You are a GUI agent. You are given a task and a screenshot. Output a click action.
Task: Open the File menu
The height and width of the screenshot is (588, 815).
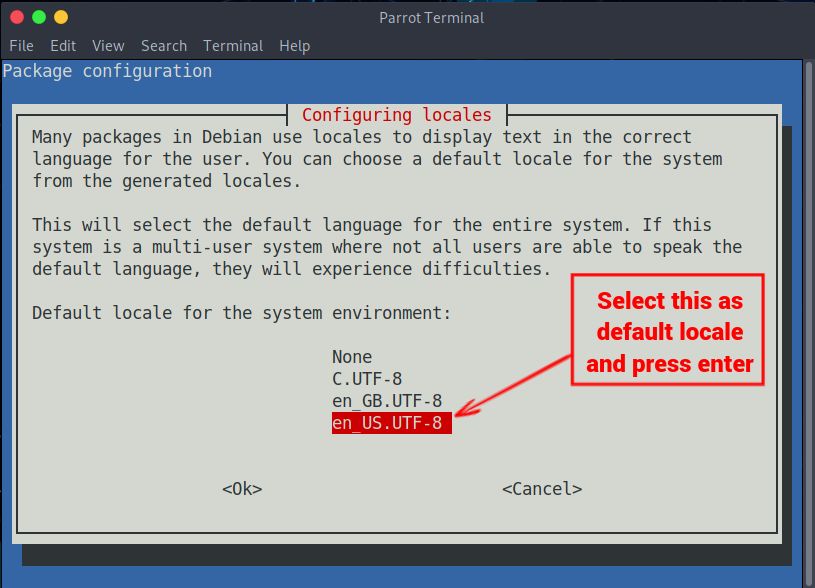[x=21, y=45]
